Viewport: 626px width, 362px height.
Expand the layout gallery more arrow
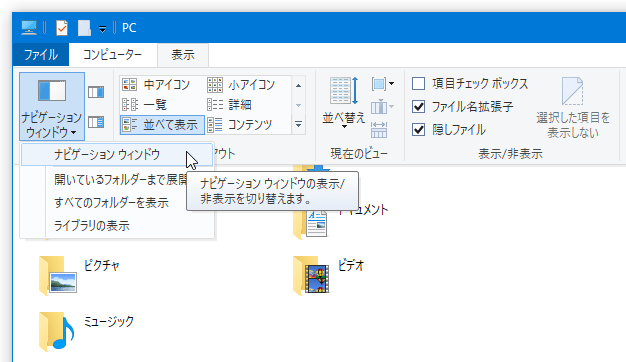tap(298, 125)
